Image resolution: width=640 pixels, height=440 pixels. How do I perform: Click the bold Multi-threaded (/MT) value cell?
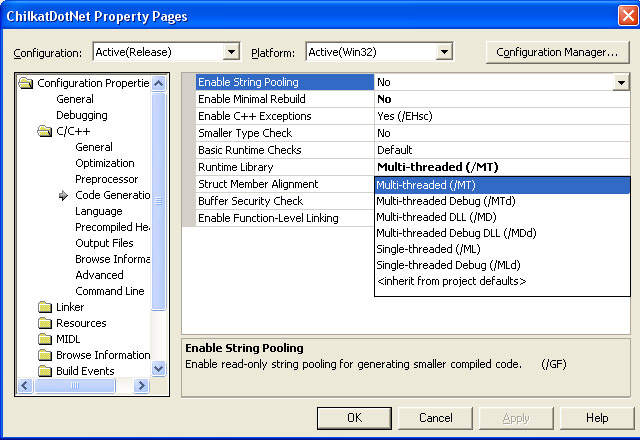point(502,167)
